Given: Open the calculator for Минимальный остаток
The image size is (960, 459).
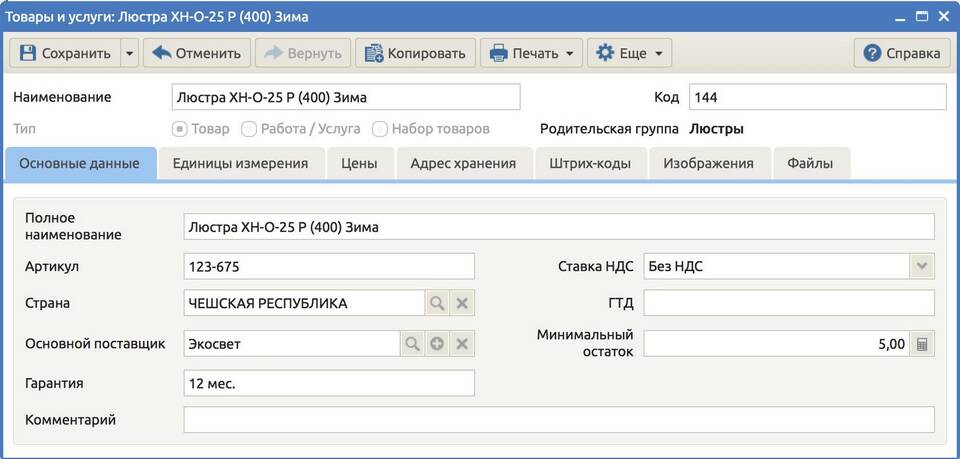Looking at the screenshot, I should click(x=922, y=344).
